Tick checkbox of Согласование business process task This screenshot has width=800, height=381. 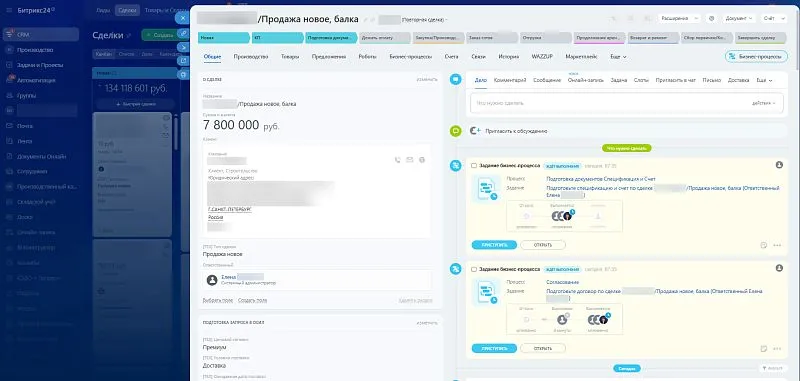pos(474,269)
